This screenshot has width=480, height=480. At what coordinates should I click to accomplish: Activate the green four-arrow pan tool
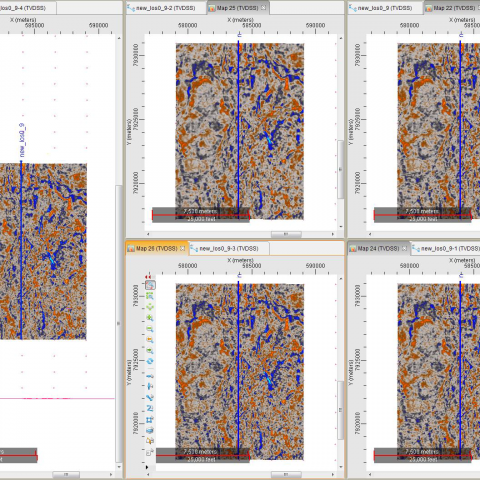[150, 307]
